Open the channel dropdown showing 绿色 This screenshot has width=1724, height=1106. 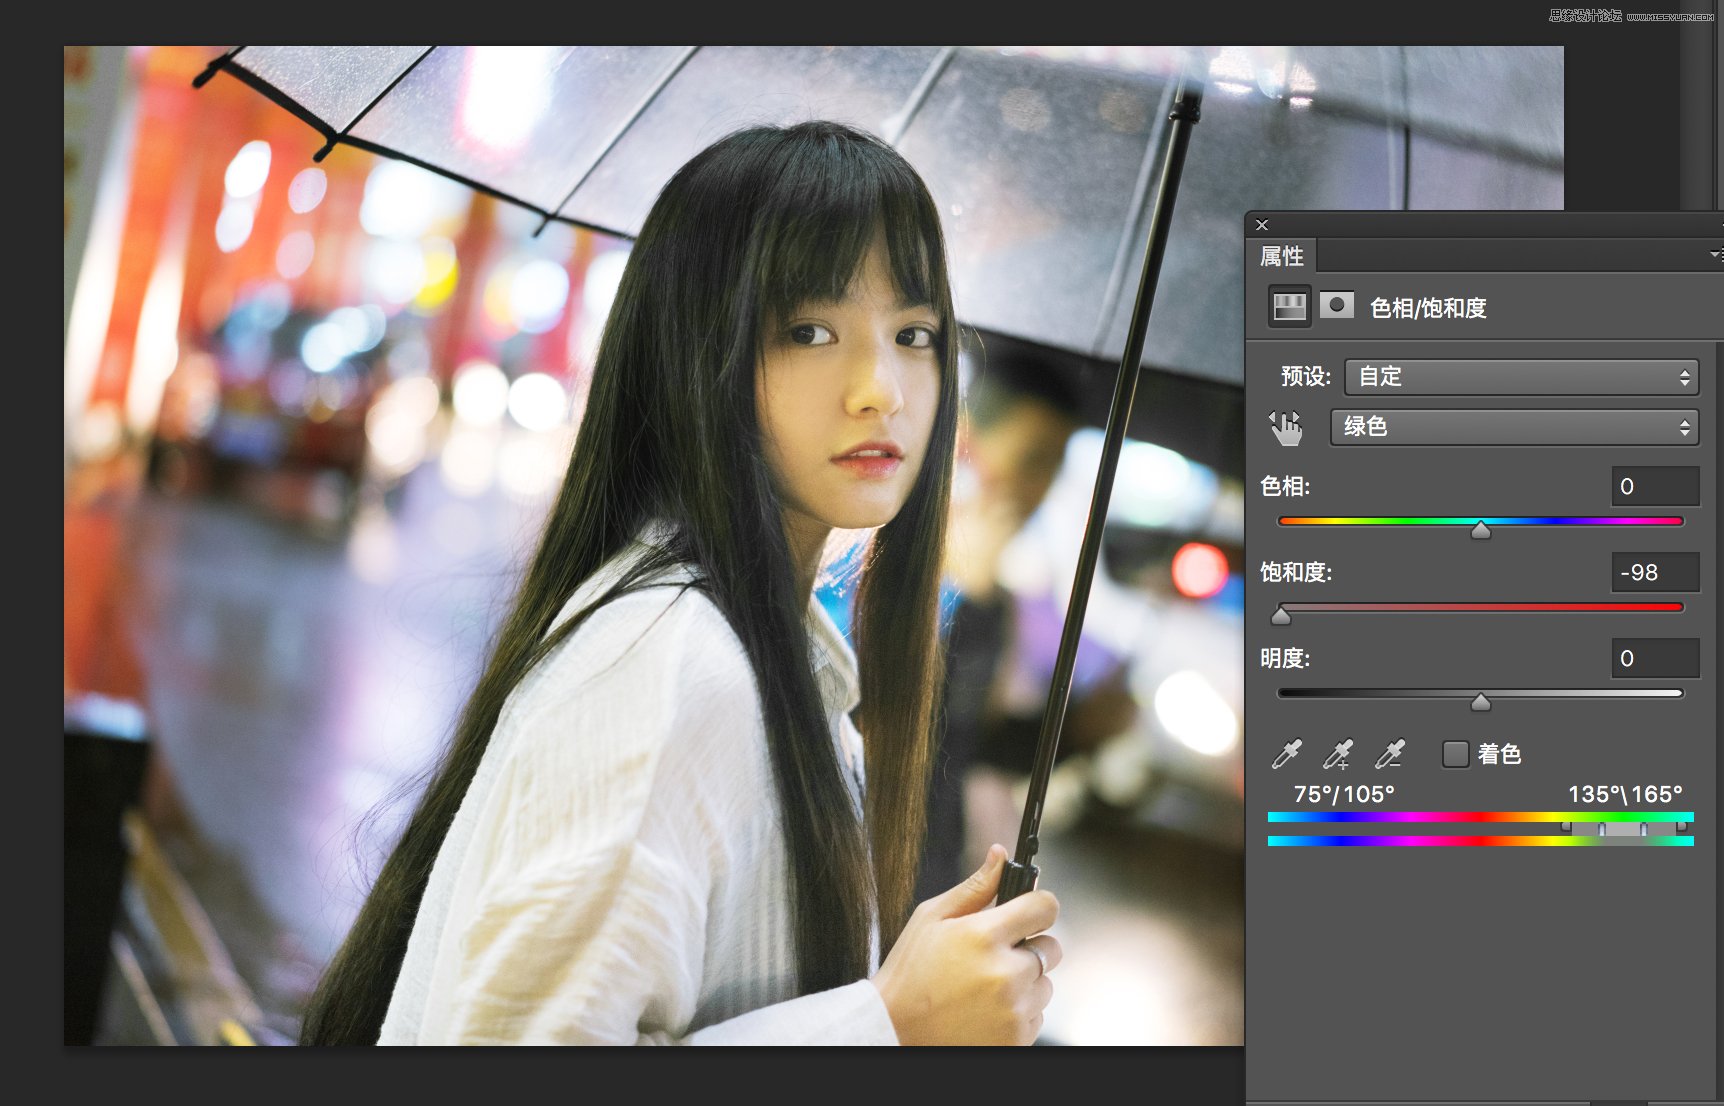tap(1513, 427)
